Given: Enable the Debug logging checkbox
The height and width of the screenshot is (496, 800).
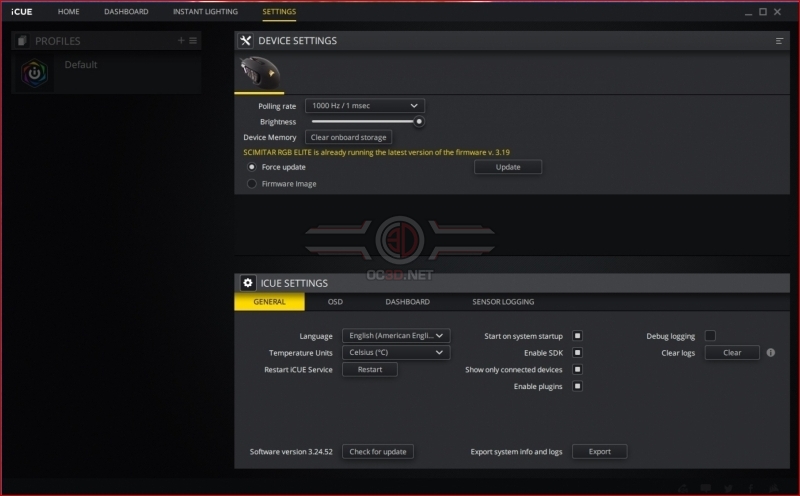Looking at the screenshot, I should point(710,336).
